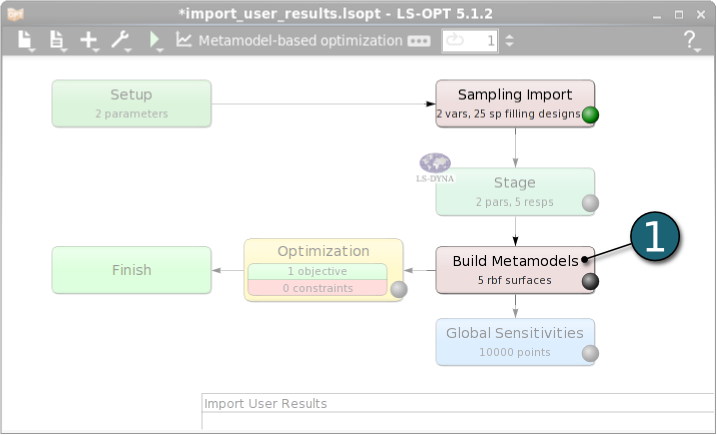Open the Setup box

click(x=132, y=103)
